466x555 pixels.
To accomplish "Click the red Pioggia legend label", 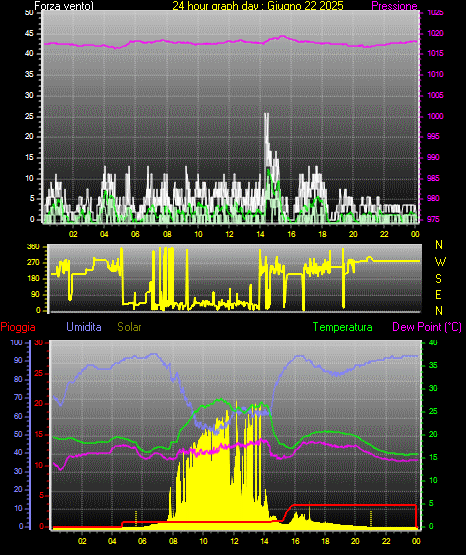I will pos(18,327).
